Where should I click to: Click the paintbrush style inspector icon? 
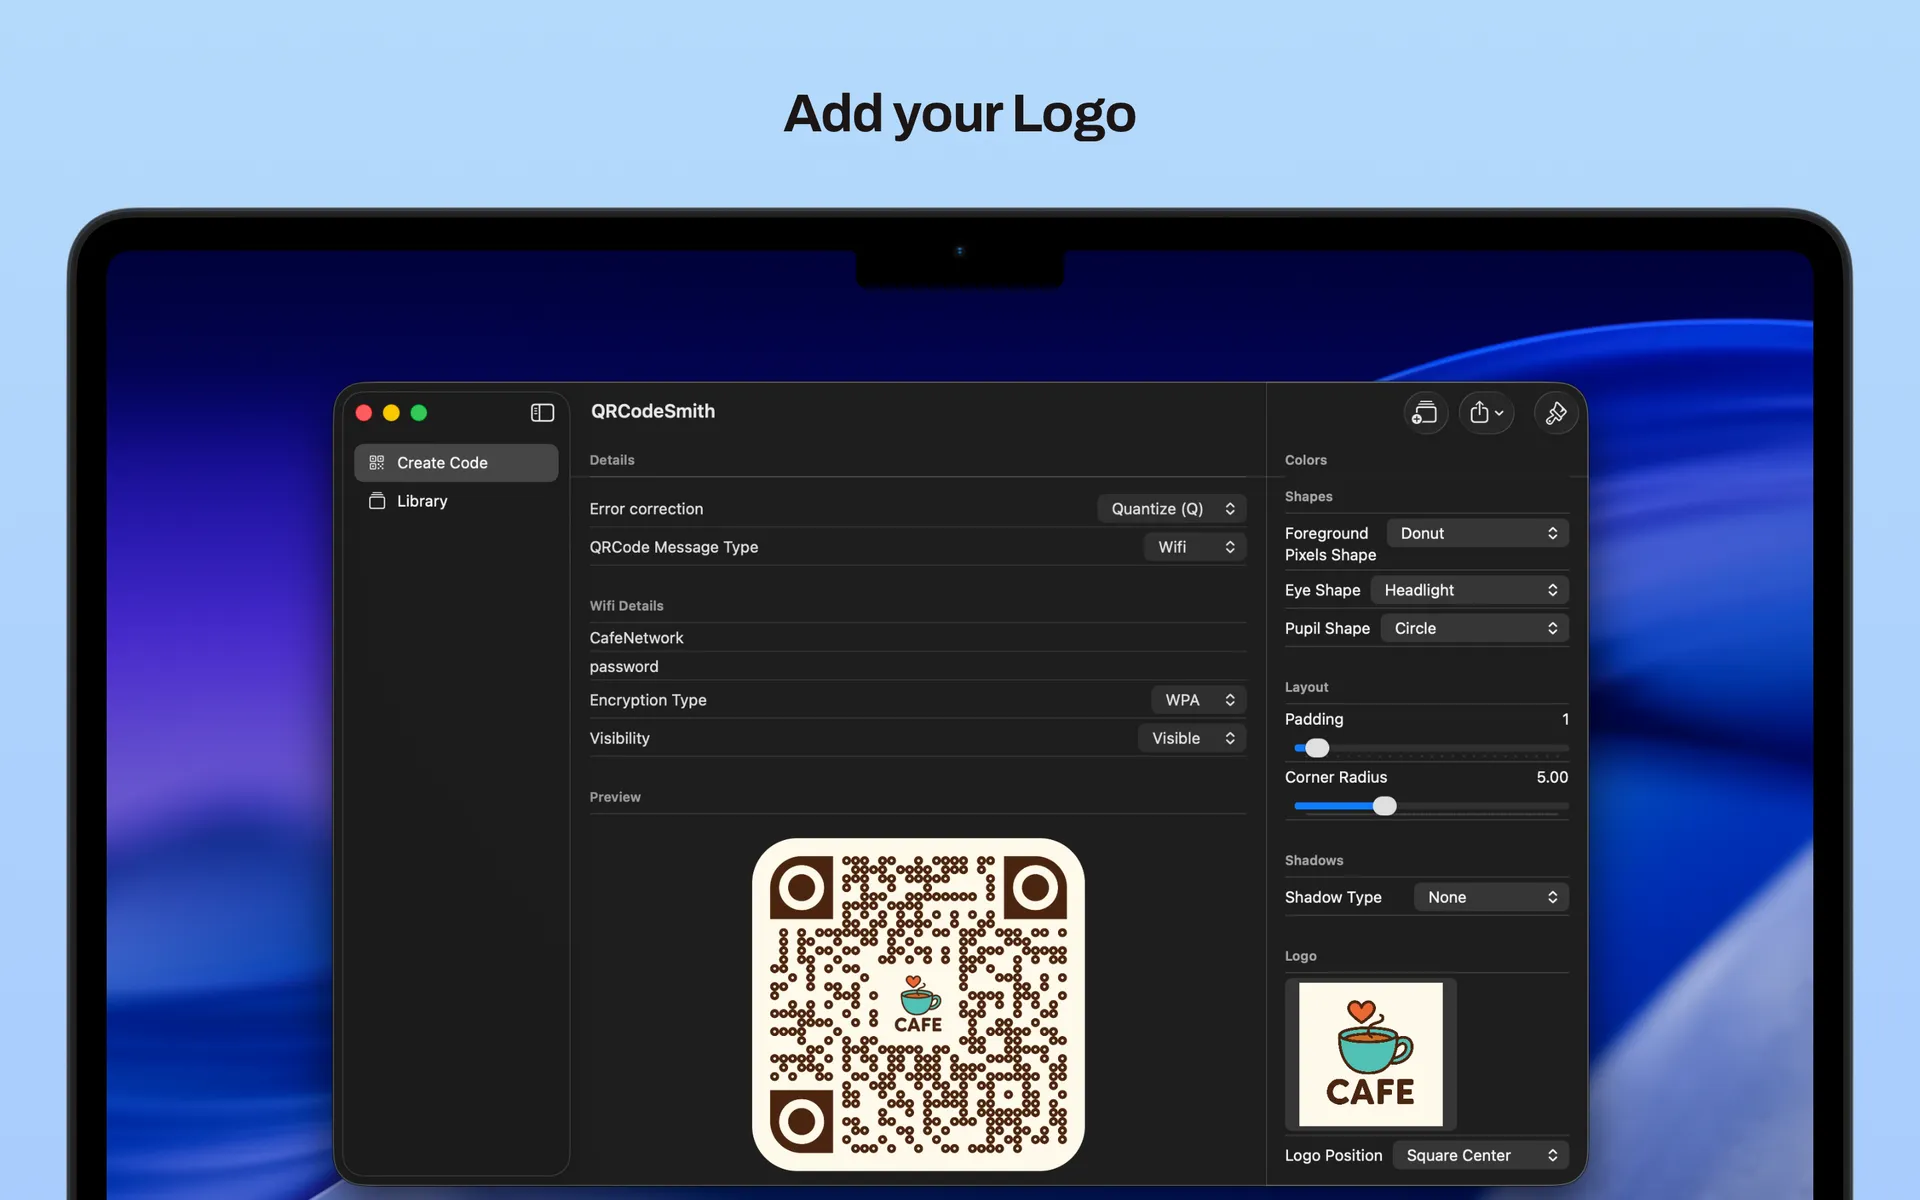1556,413
